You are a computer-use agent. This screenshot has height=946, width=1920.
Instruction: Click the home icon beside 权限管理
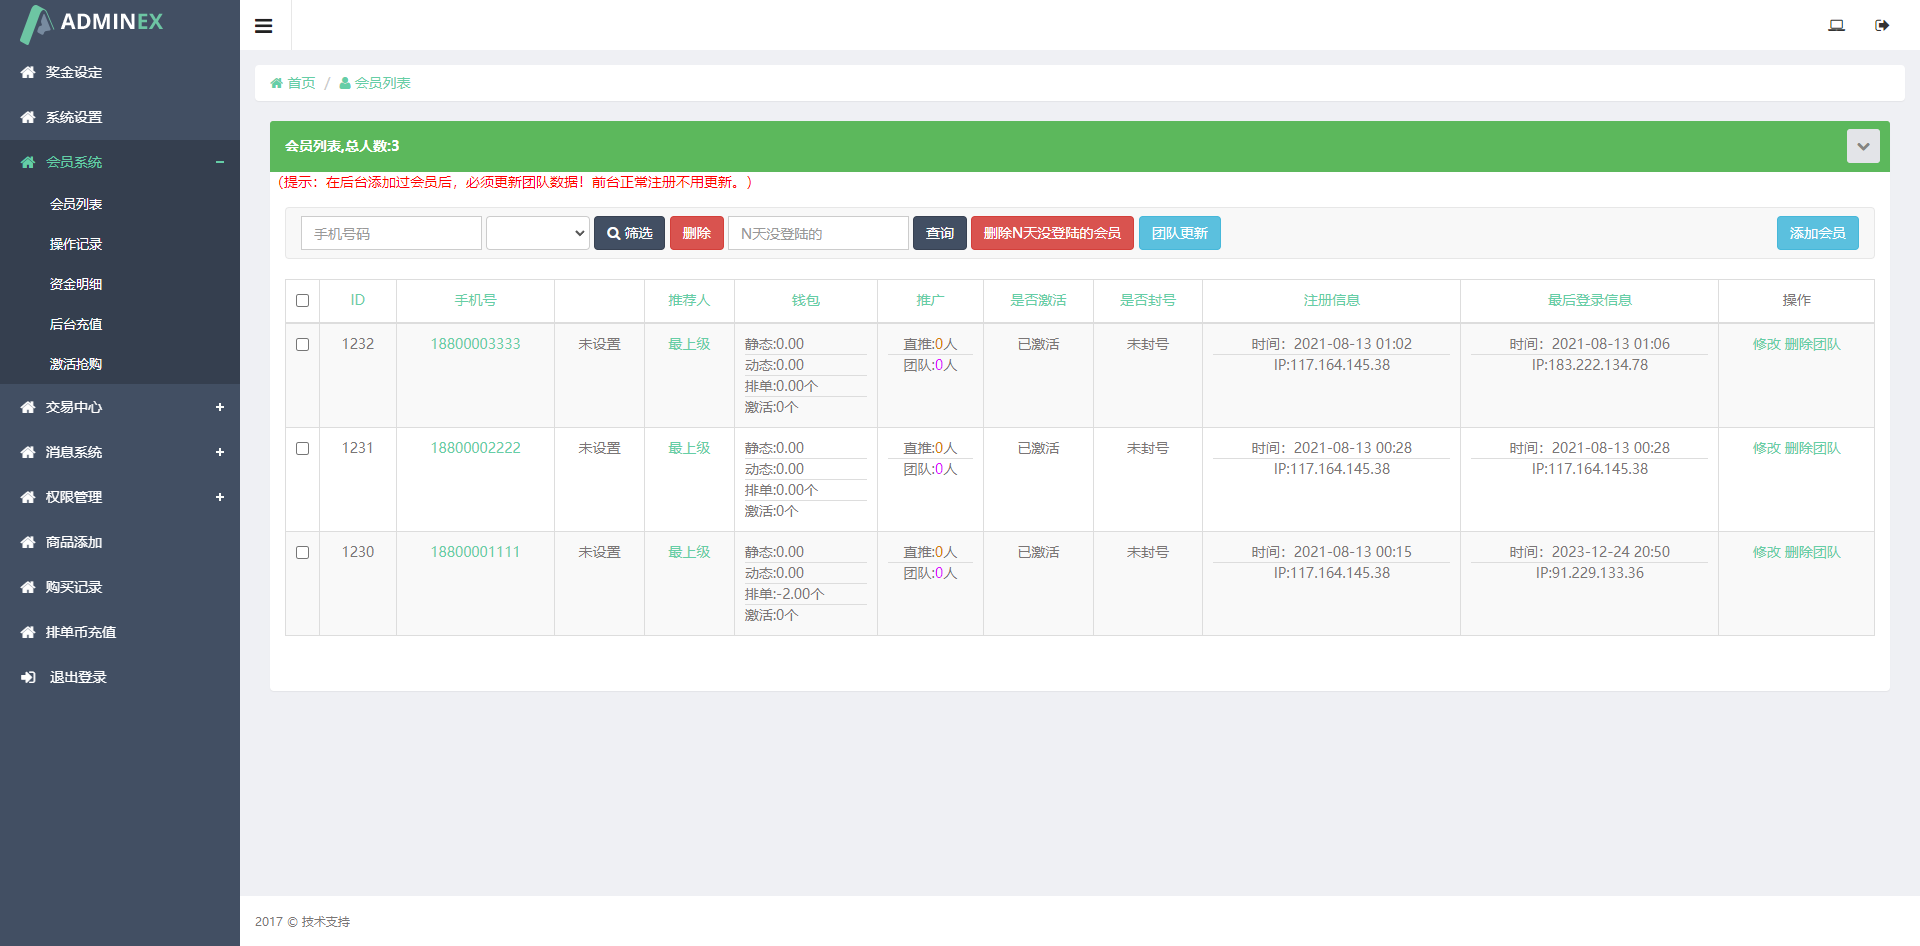[28, 497]
